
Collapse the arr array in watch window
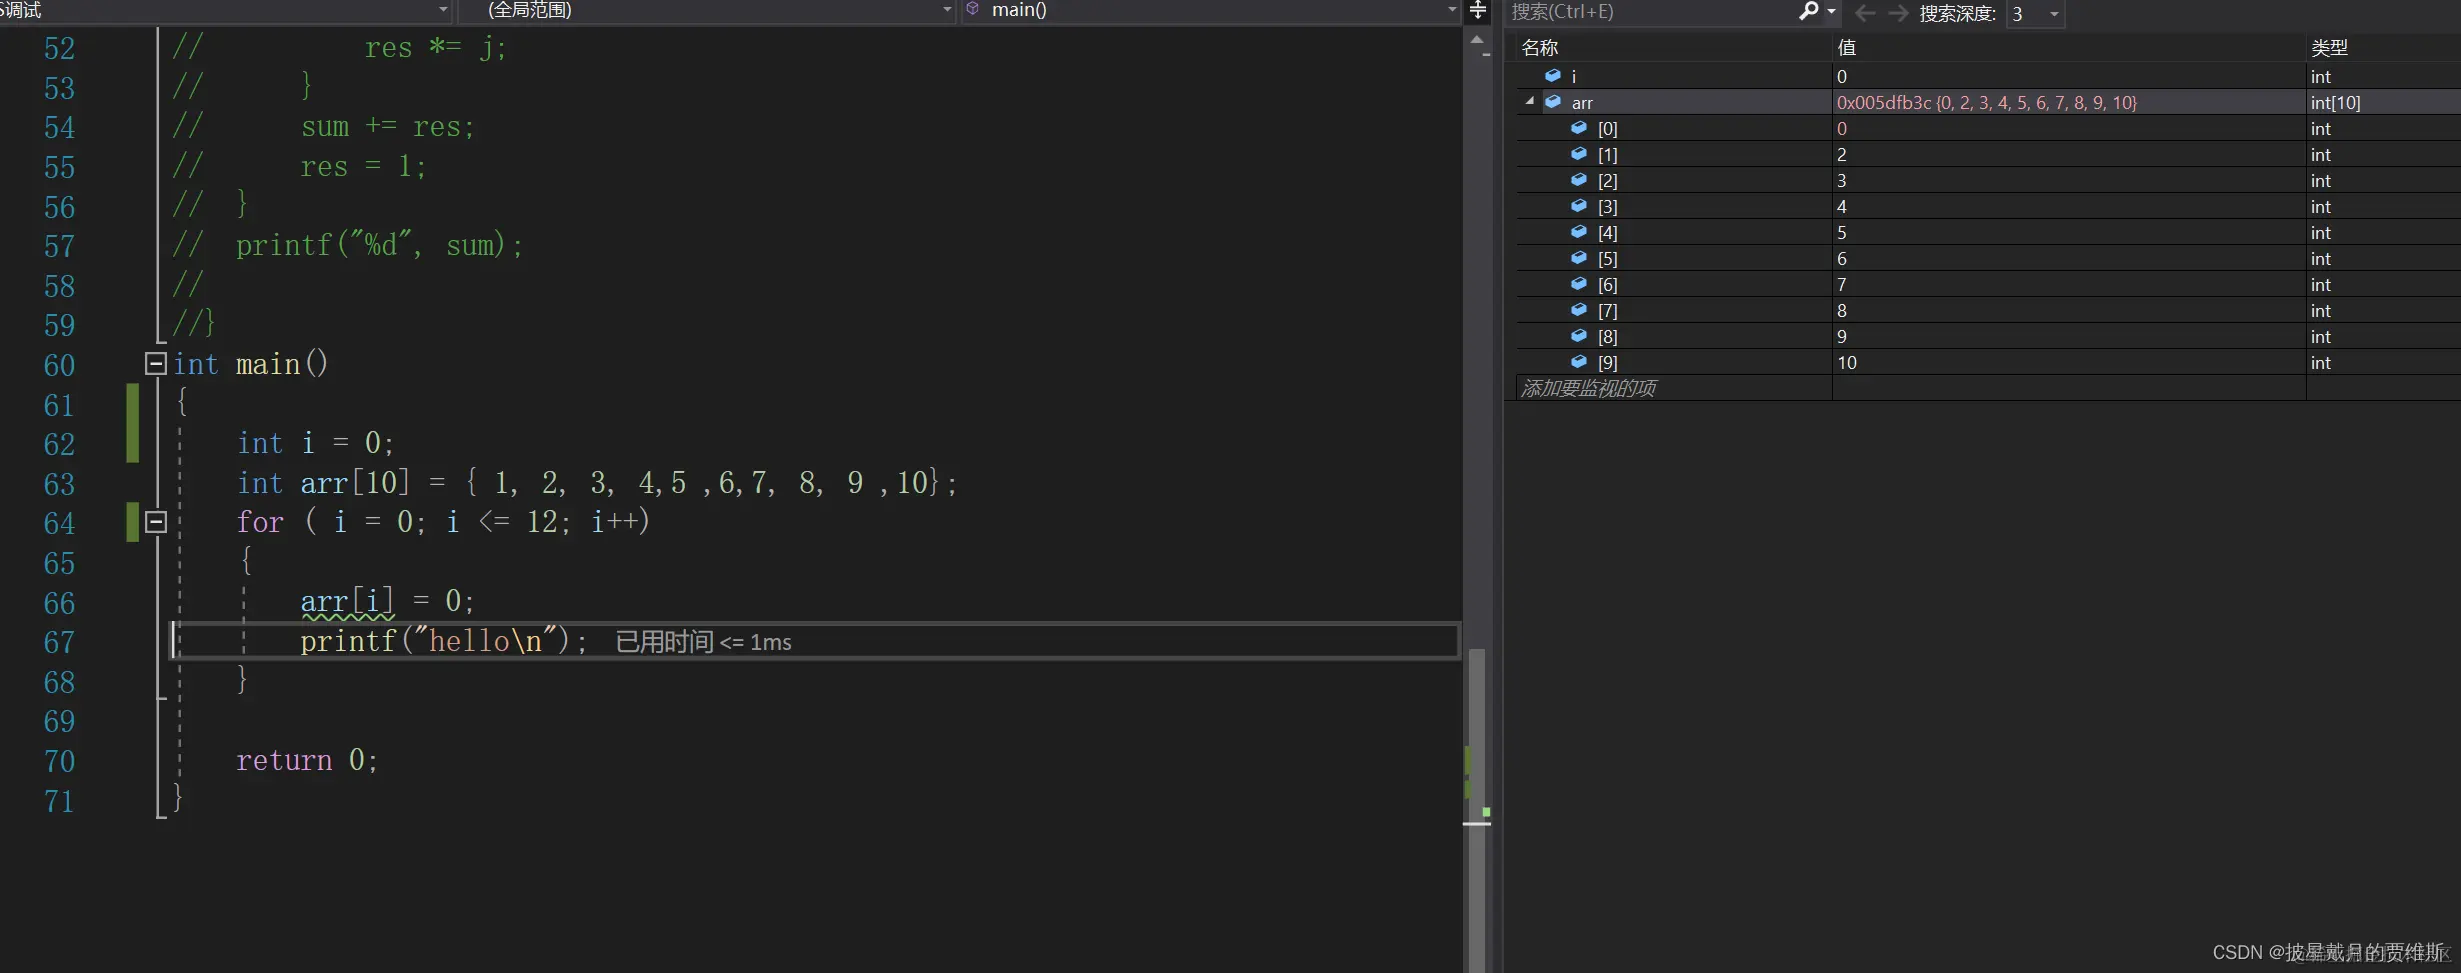point(1529,102)
